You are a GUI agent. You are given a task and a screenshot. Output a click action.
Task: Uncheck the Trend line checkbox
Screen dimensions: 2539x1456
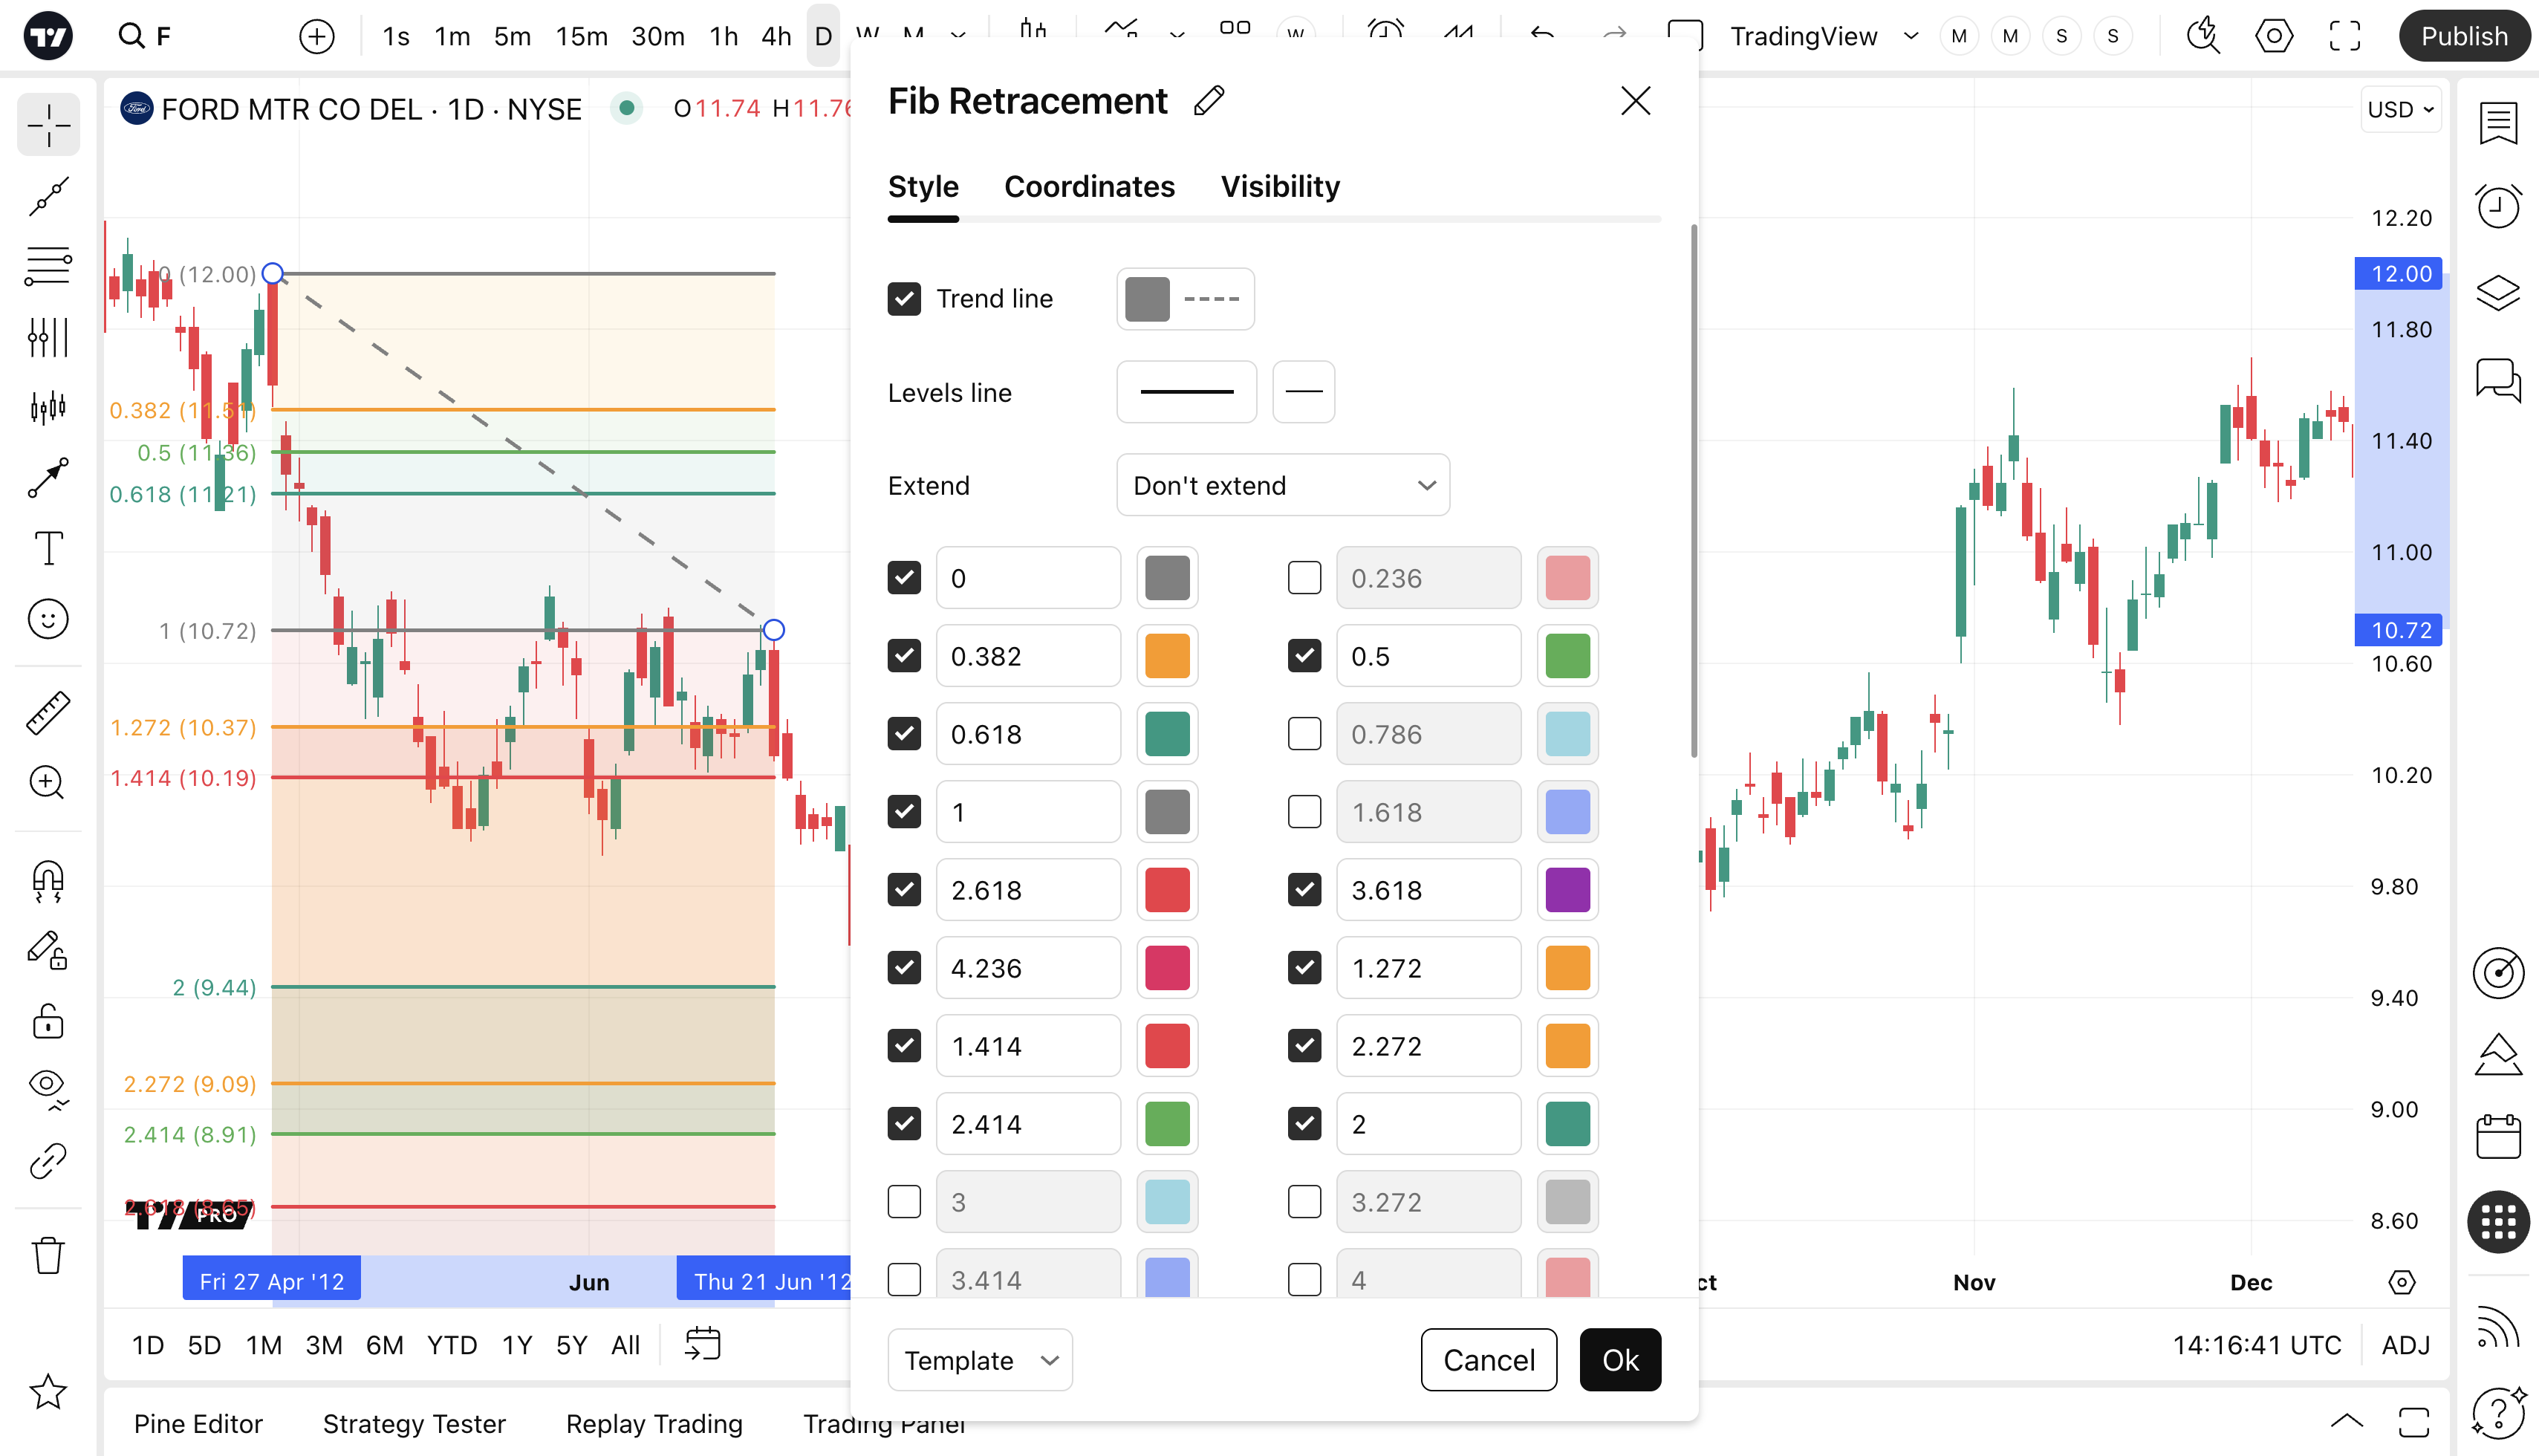click(904, 299)
